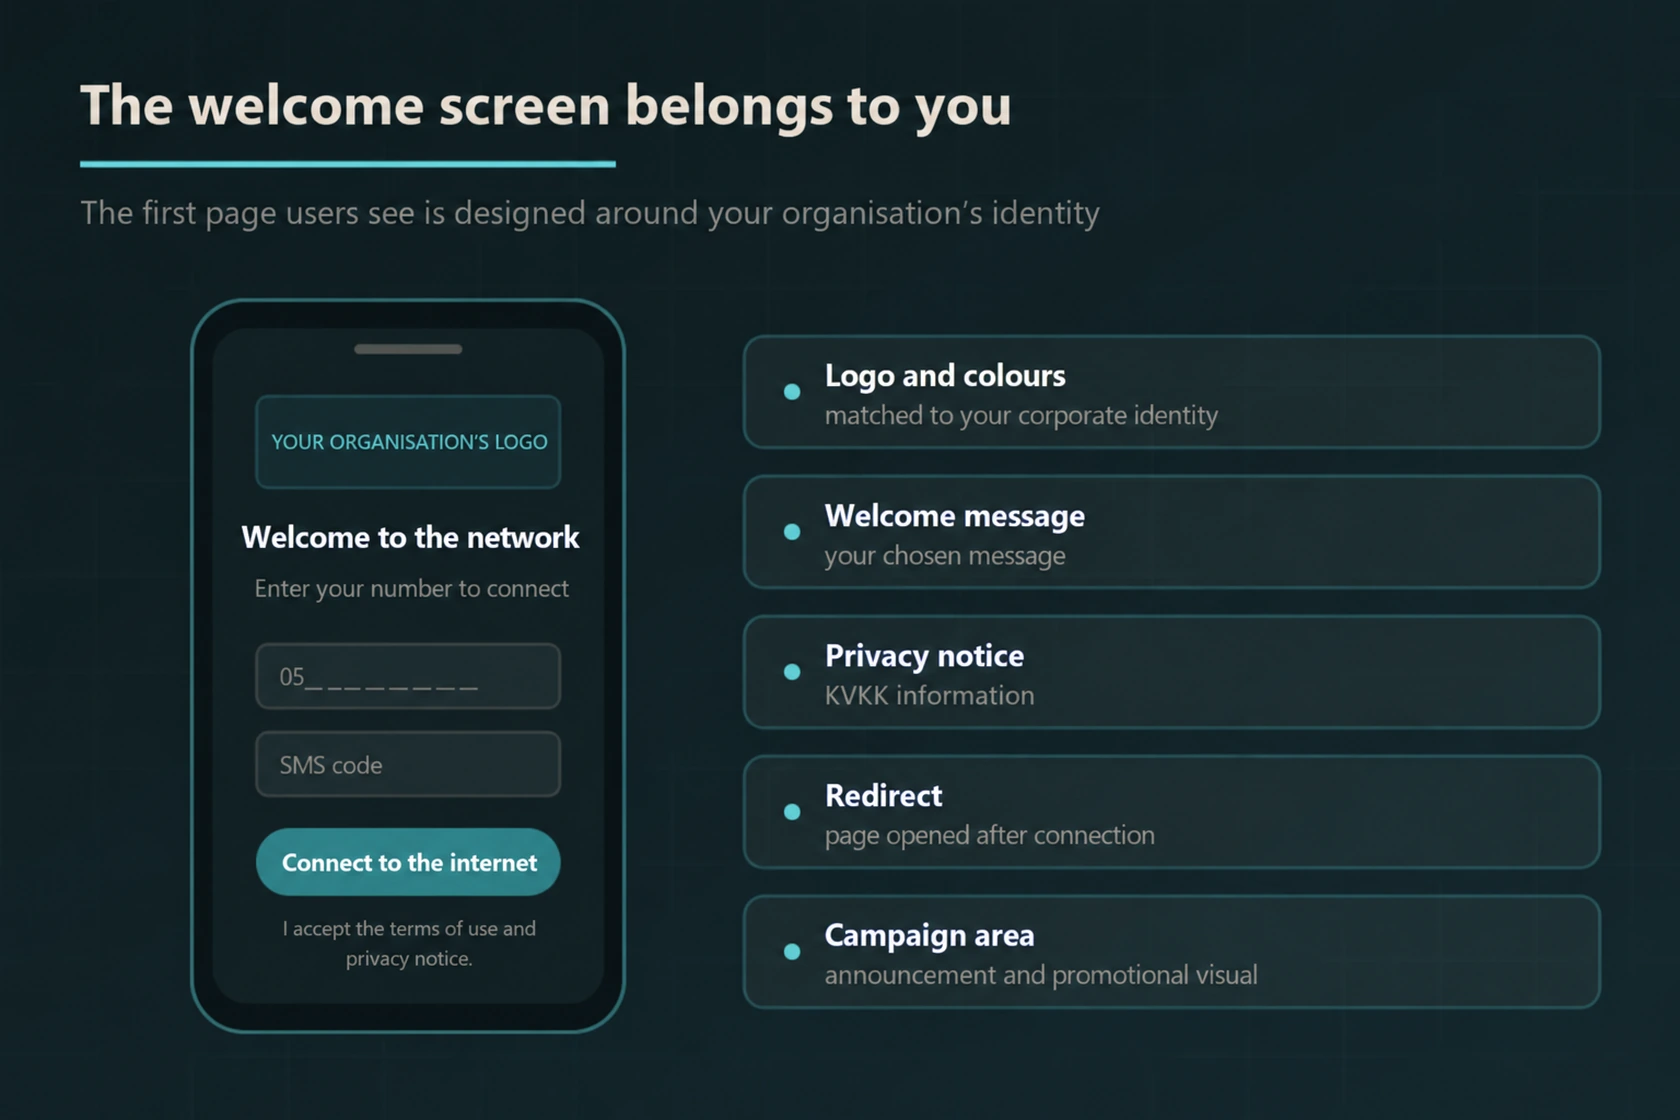Viewport: 1680px width, 1120px height.
Task: Click the phone number field starting with 05
Action: pyautogui.click(x=408, y=676)
